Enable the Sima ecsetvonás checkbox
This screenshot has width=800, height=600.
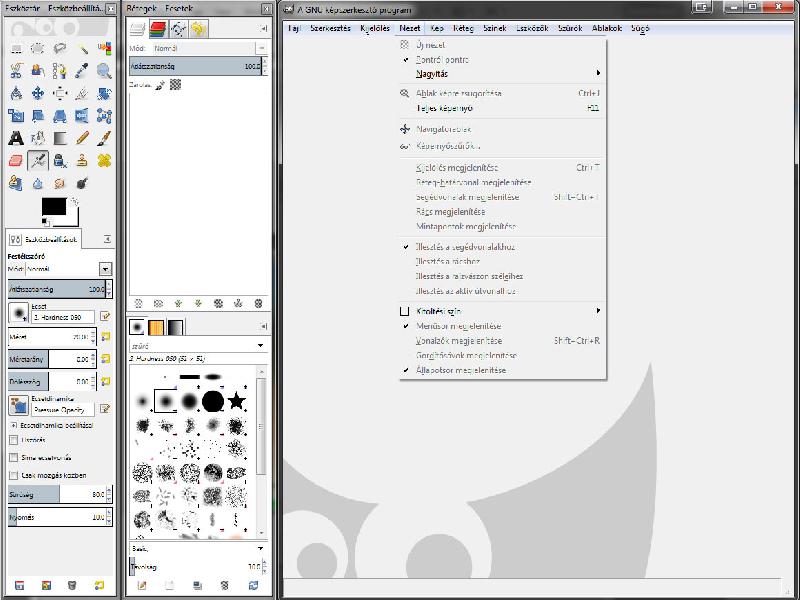(x=14, y=458)
